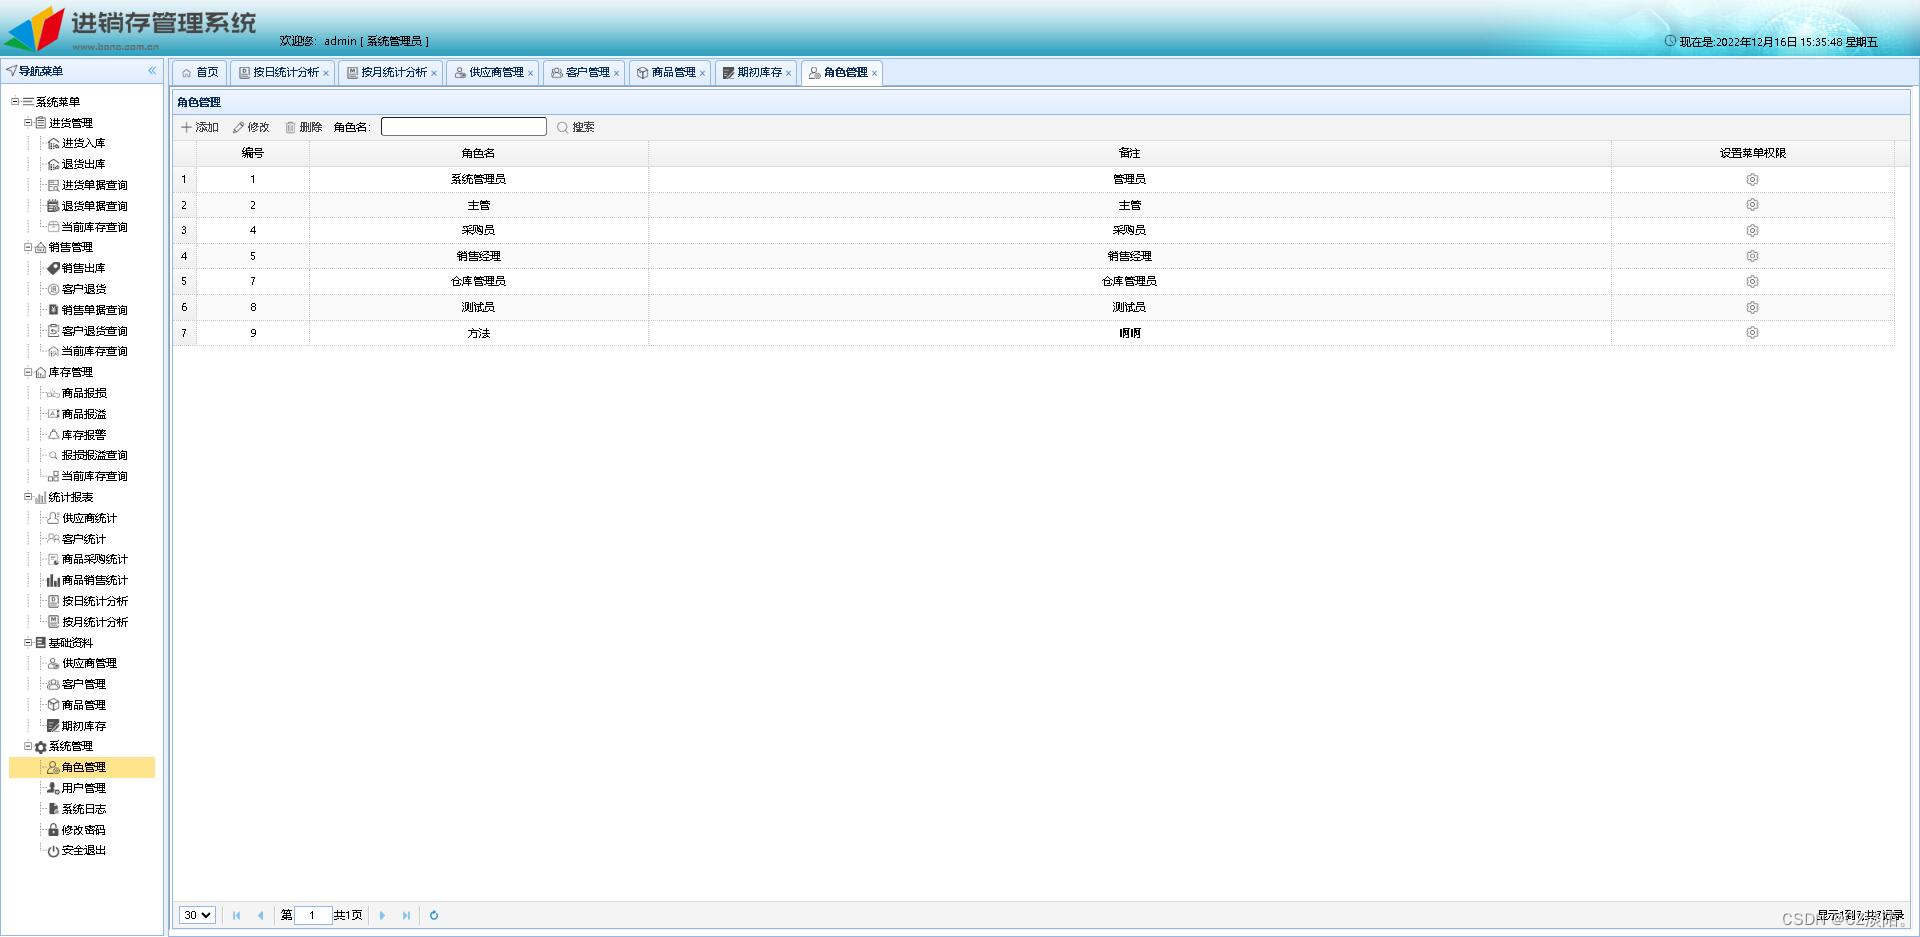Select the 销售经理 role name cell
The height and width of the screenshot is (937, 1920).
478,256
